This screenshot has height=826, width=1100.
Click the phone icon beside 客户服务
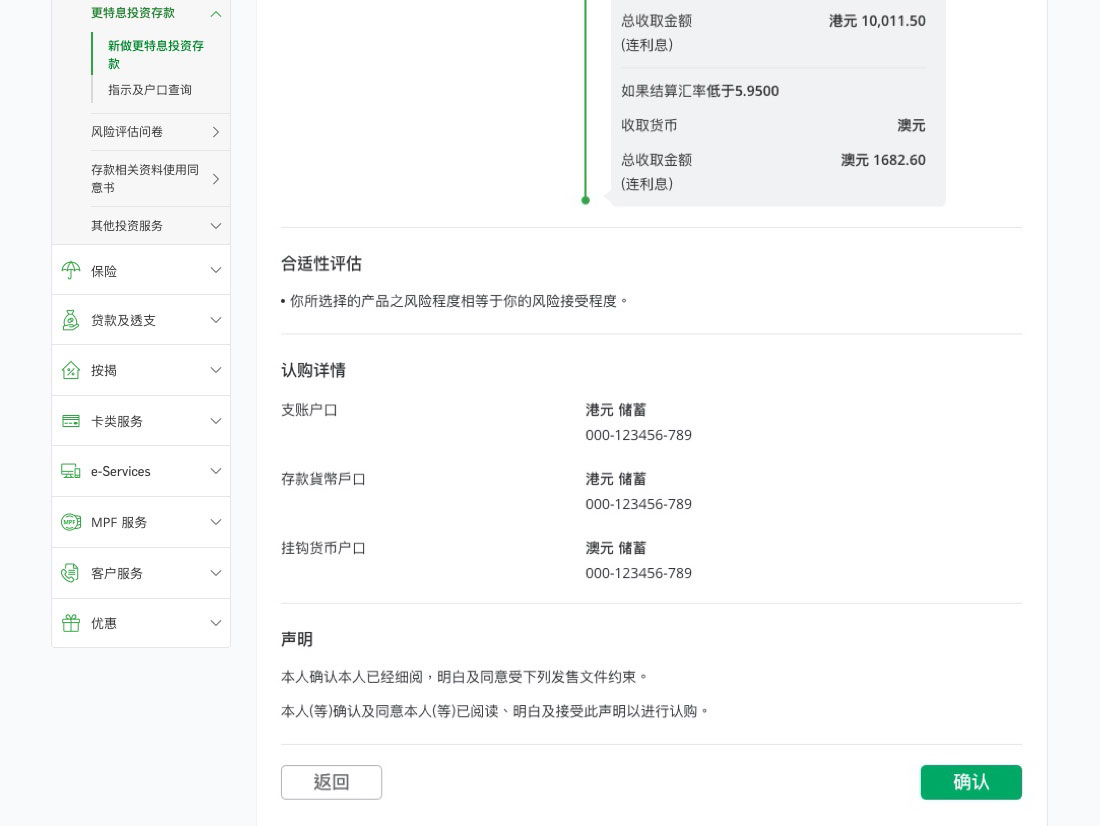(x=71, y=573)
